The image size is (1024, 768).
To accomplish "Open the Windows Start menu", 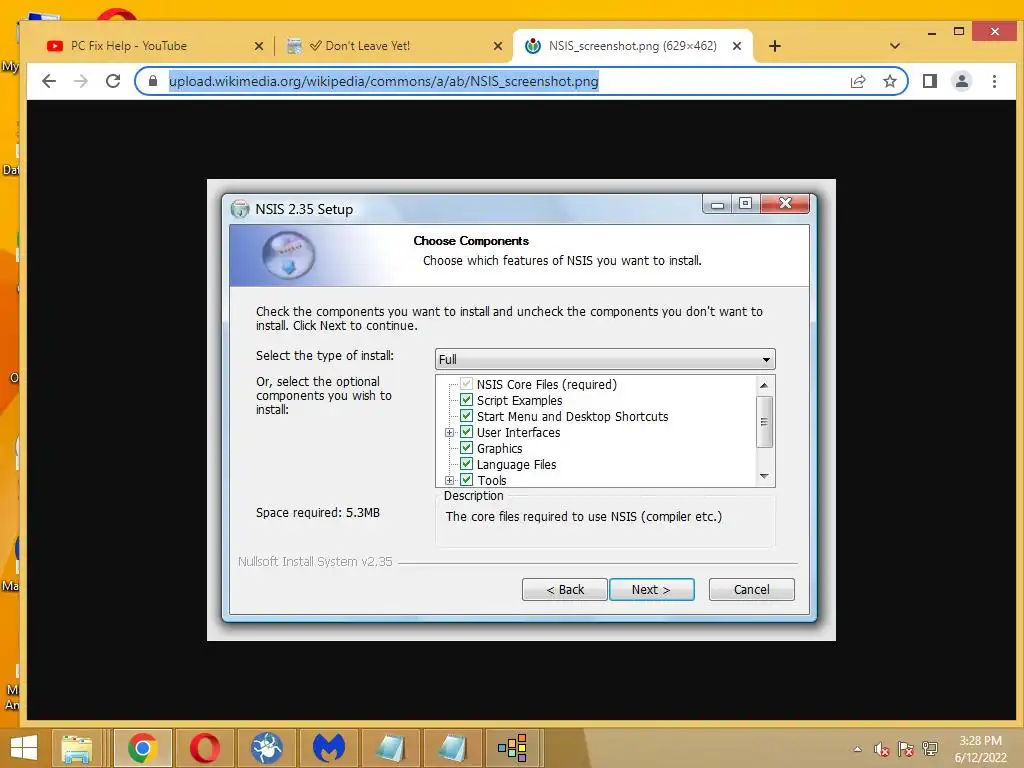I will pos(24,748).
